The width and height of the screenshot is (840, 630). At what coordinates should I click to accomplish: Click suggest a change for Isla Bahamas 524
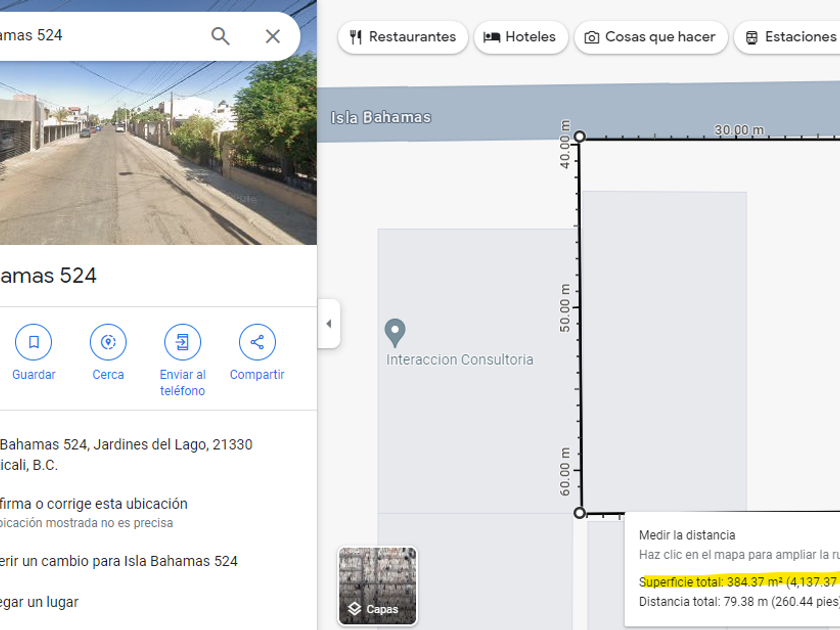pyautogui.click(x=119, y=561)
